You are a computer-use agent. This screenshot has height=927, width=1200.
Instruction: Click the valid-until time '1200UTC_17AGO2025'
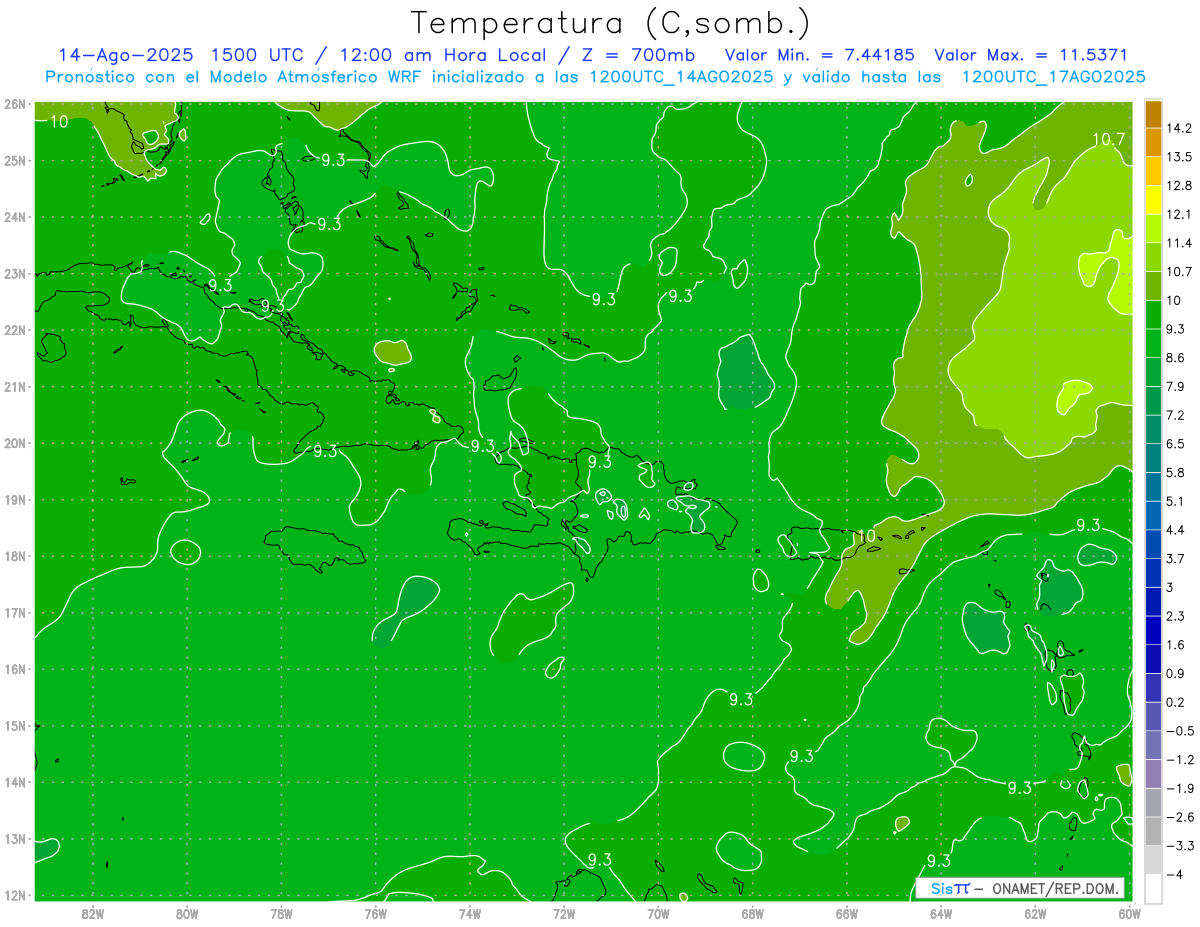1053,77
